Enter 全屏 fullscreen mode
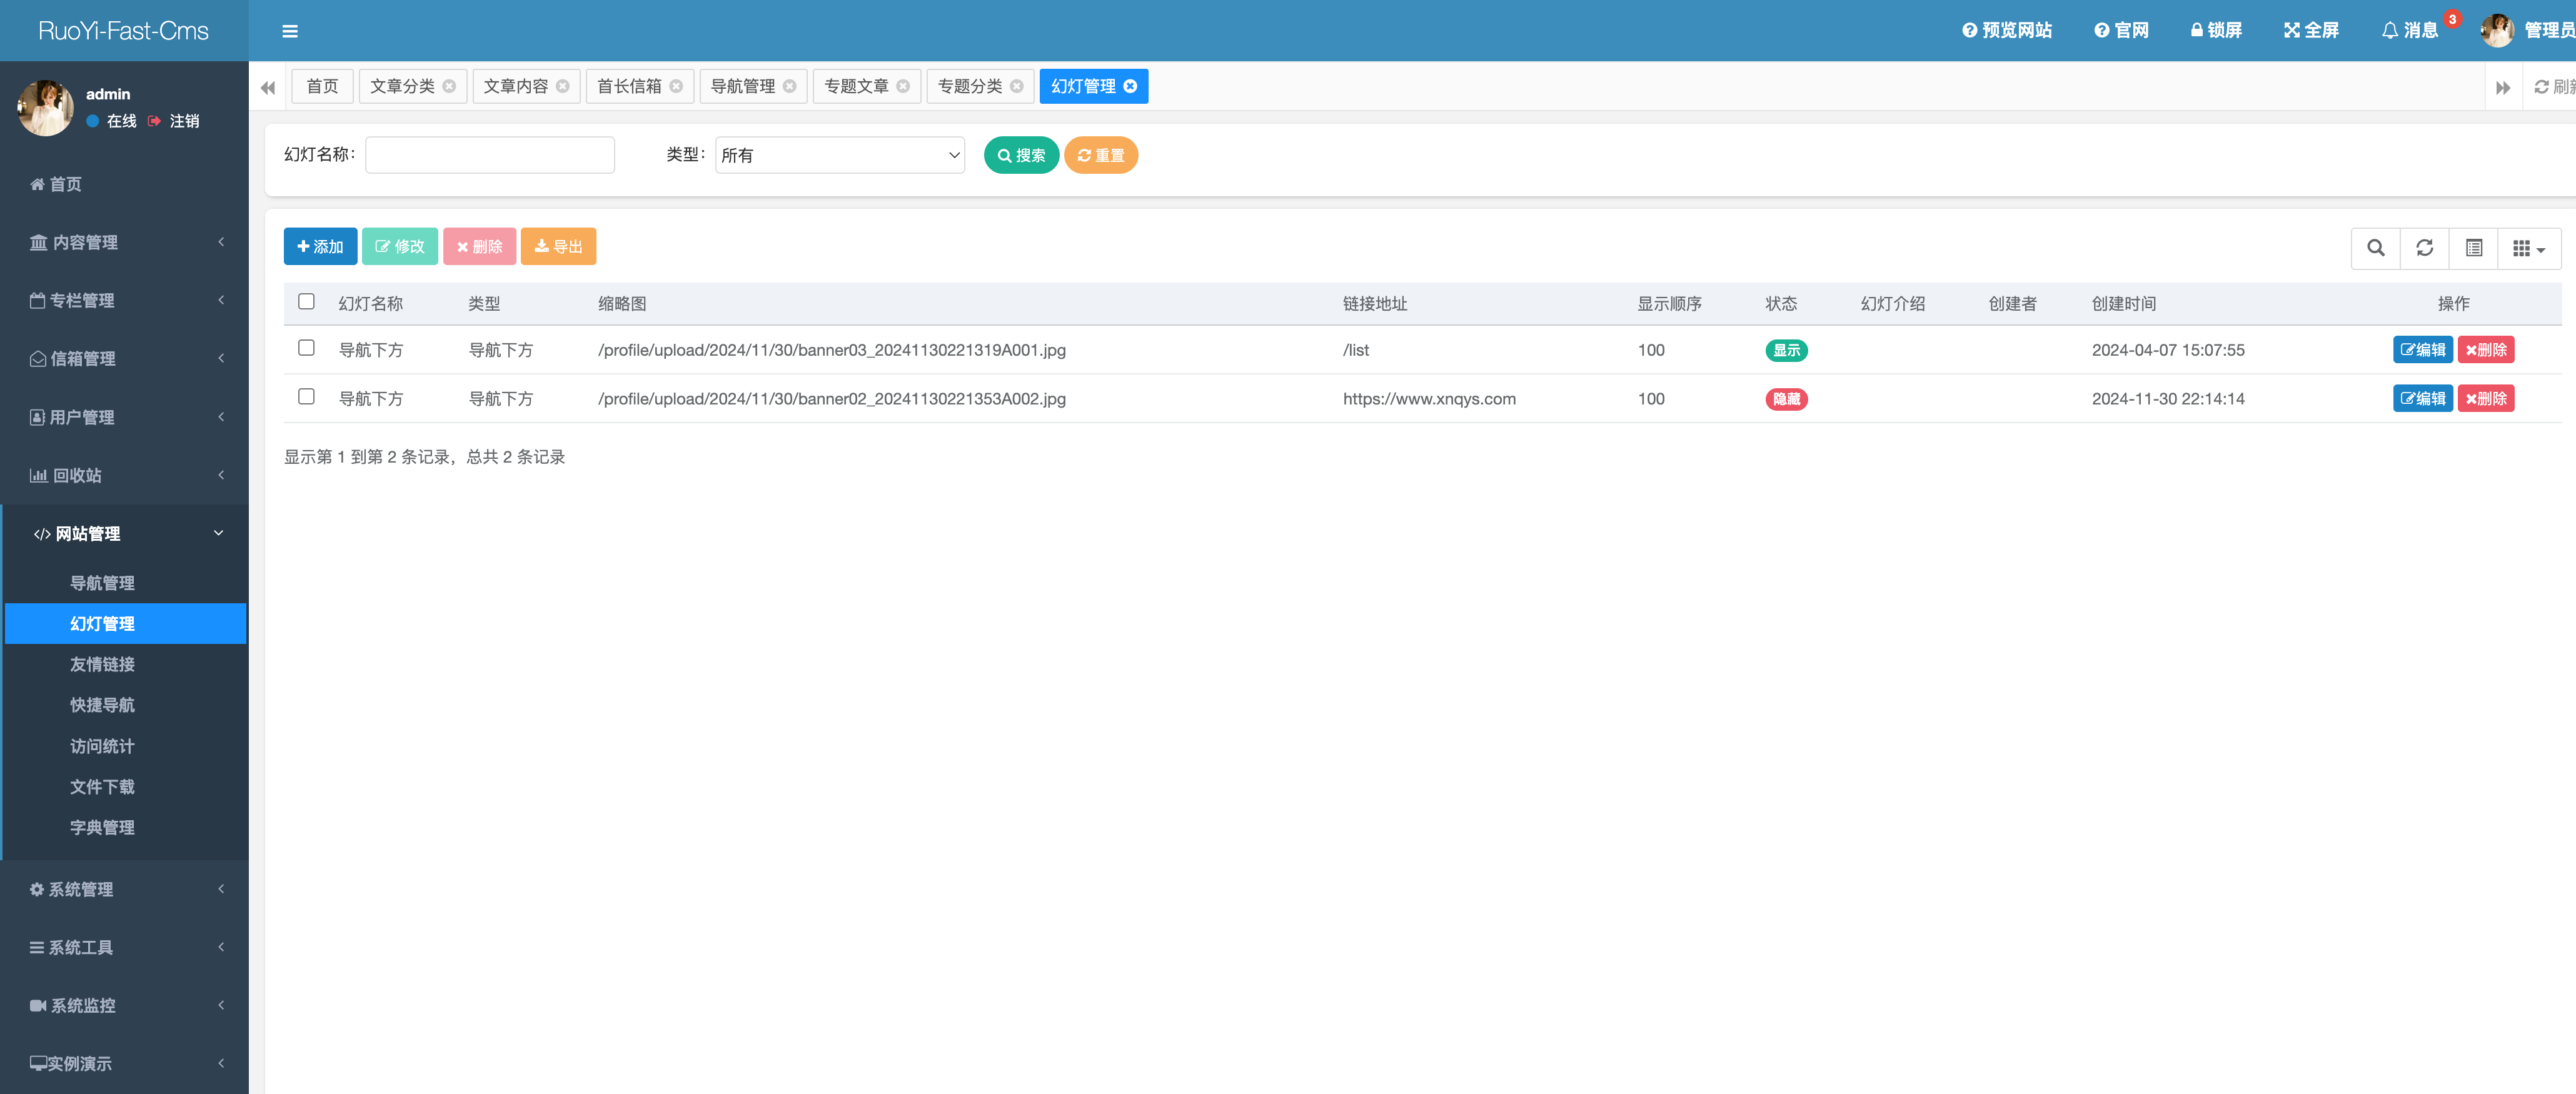Image resolution: width=2576 pixels, height=1094 pixels. tap(2311, 31)
